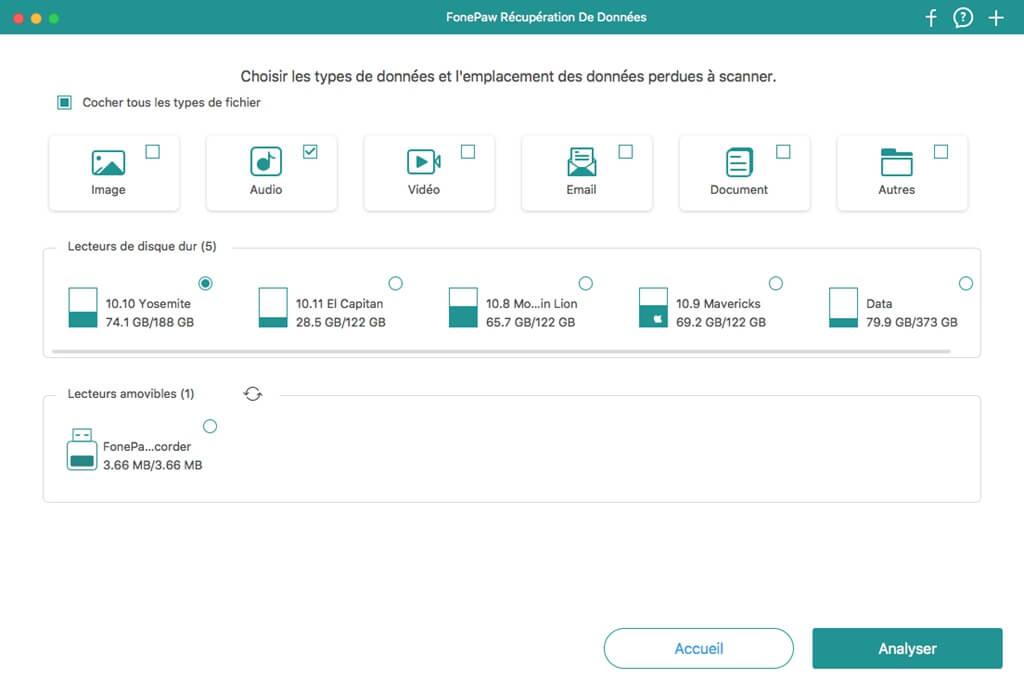Screen dimensions: 1024x692
Task: Select the 10.8 Mo...in Lion radio button
Action: point(586,283)
